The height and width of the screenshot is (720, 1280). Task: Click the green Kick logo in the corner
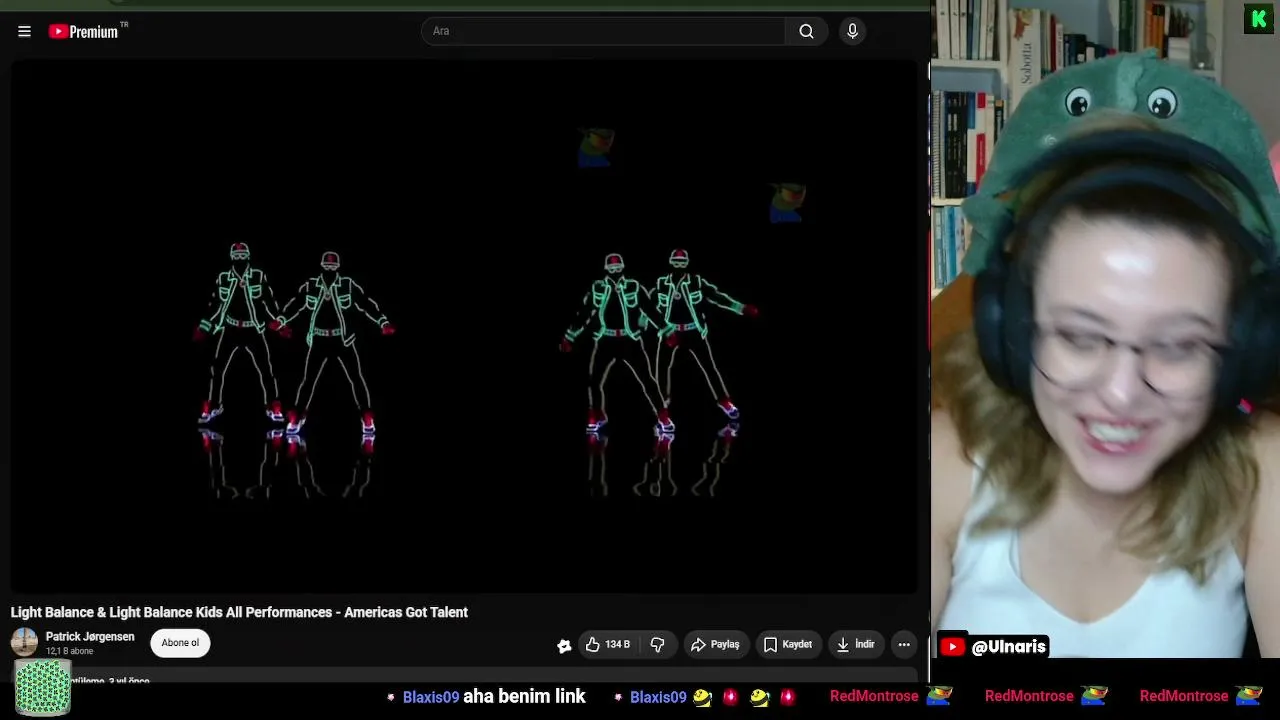coord(1259,19)
